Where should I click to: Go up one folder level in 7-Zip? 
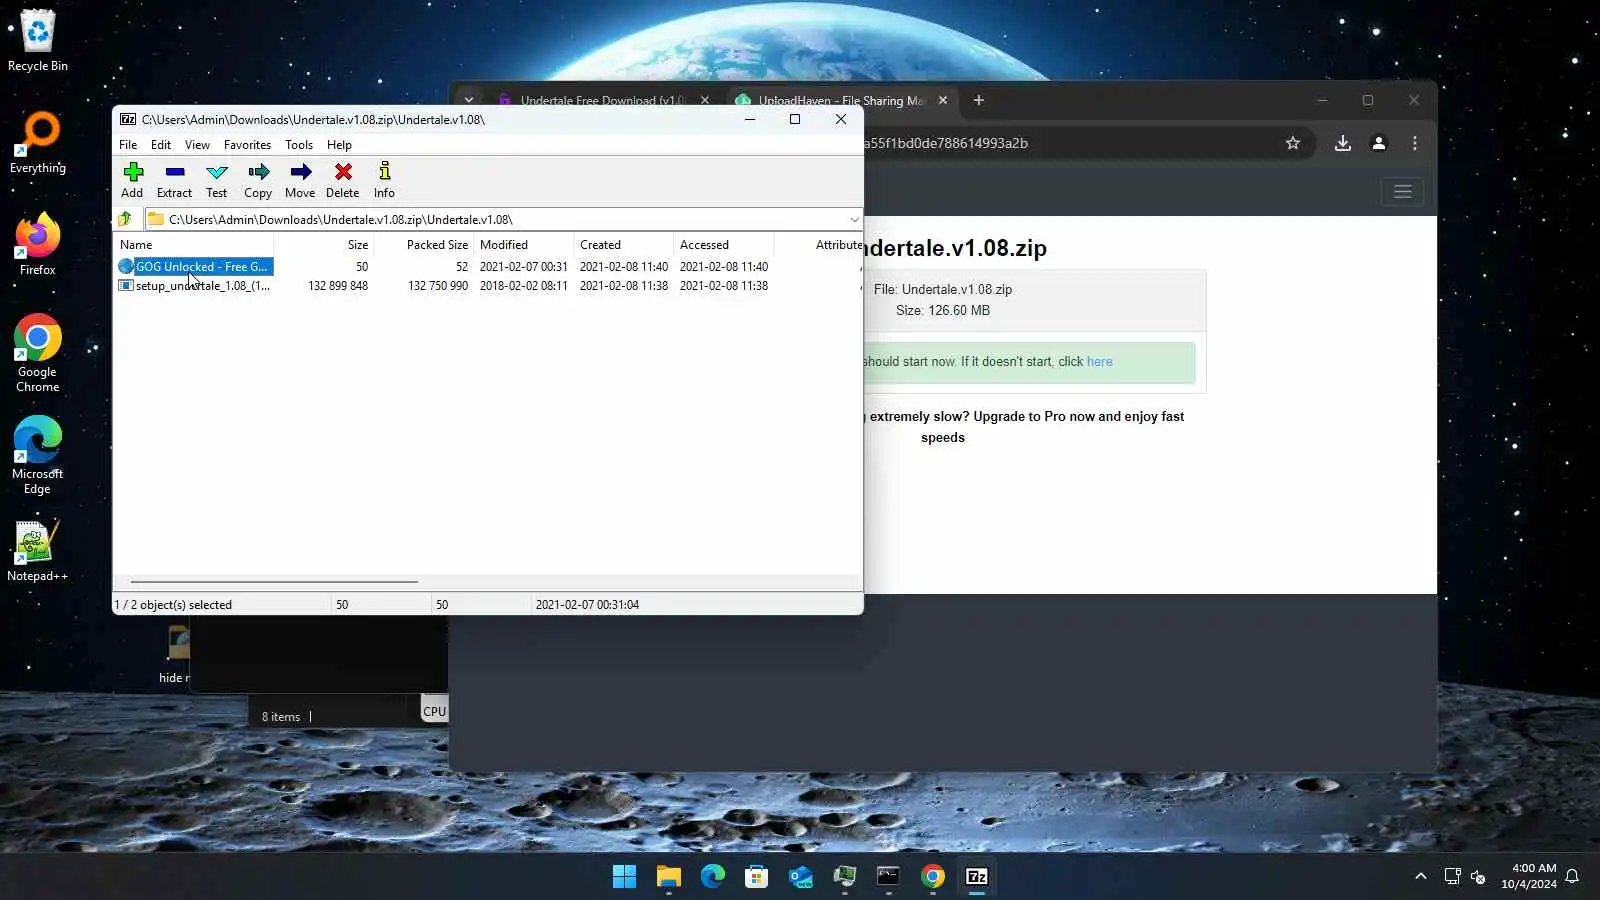(x=125, y=219)
